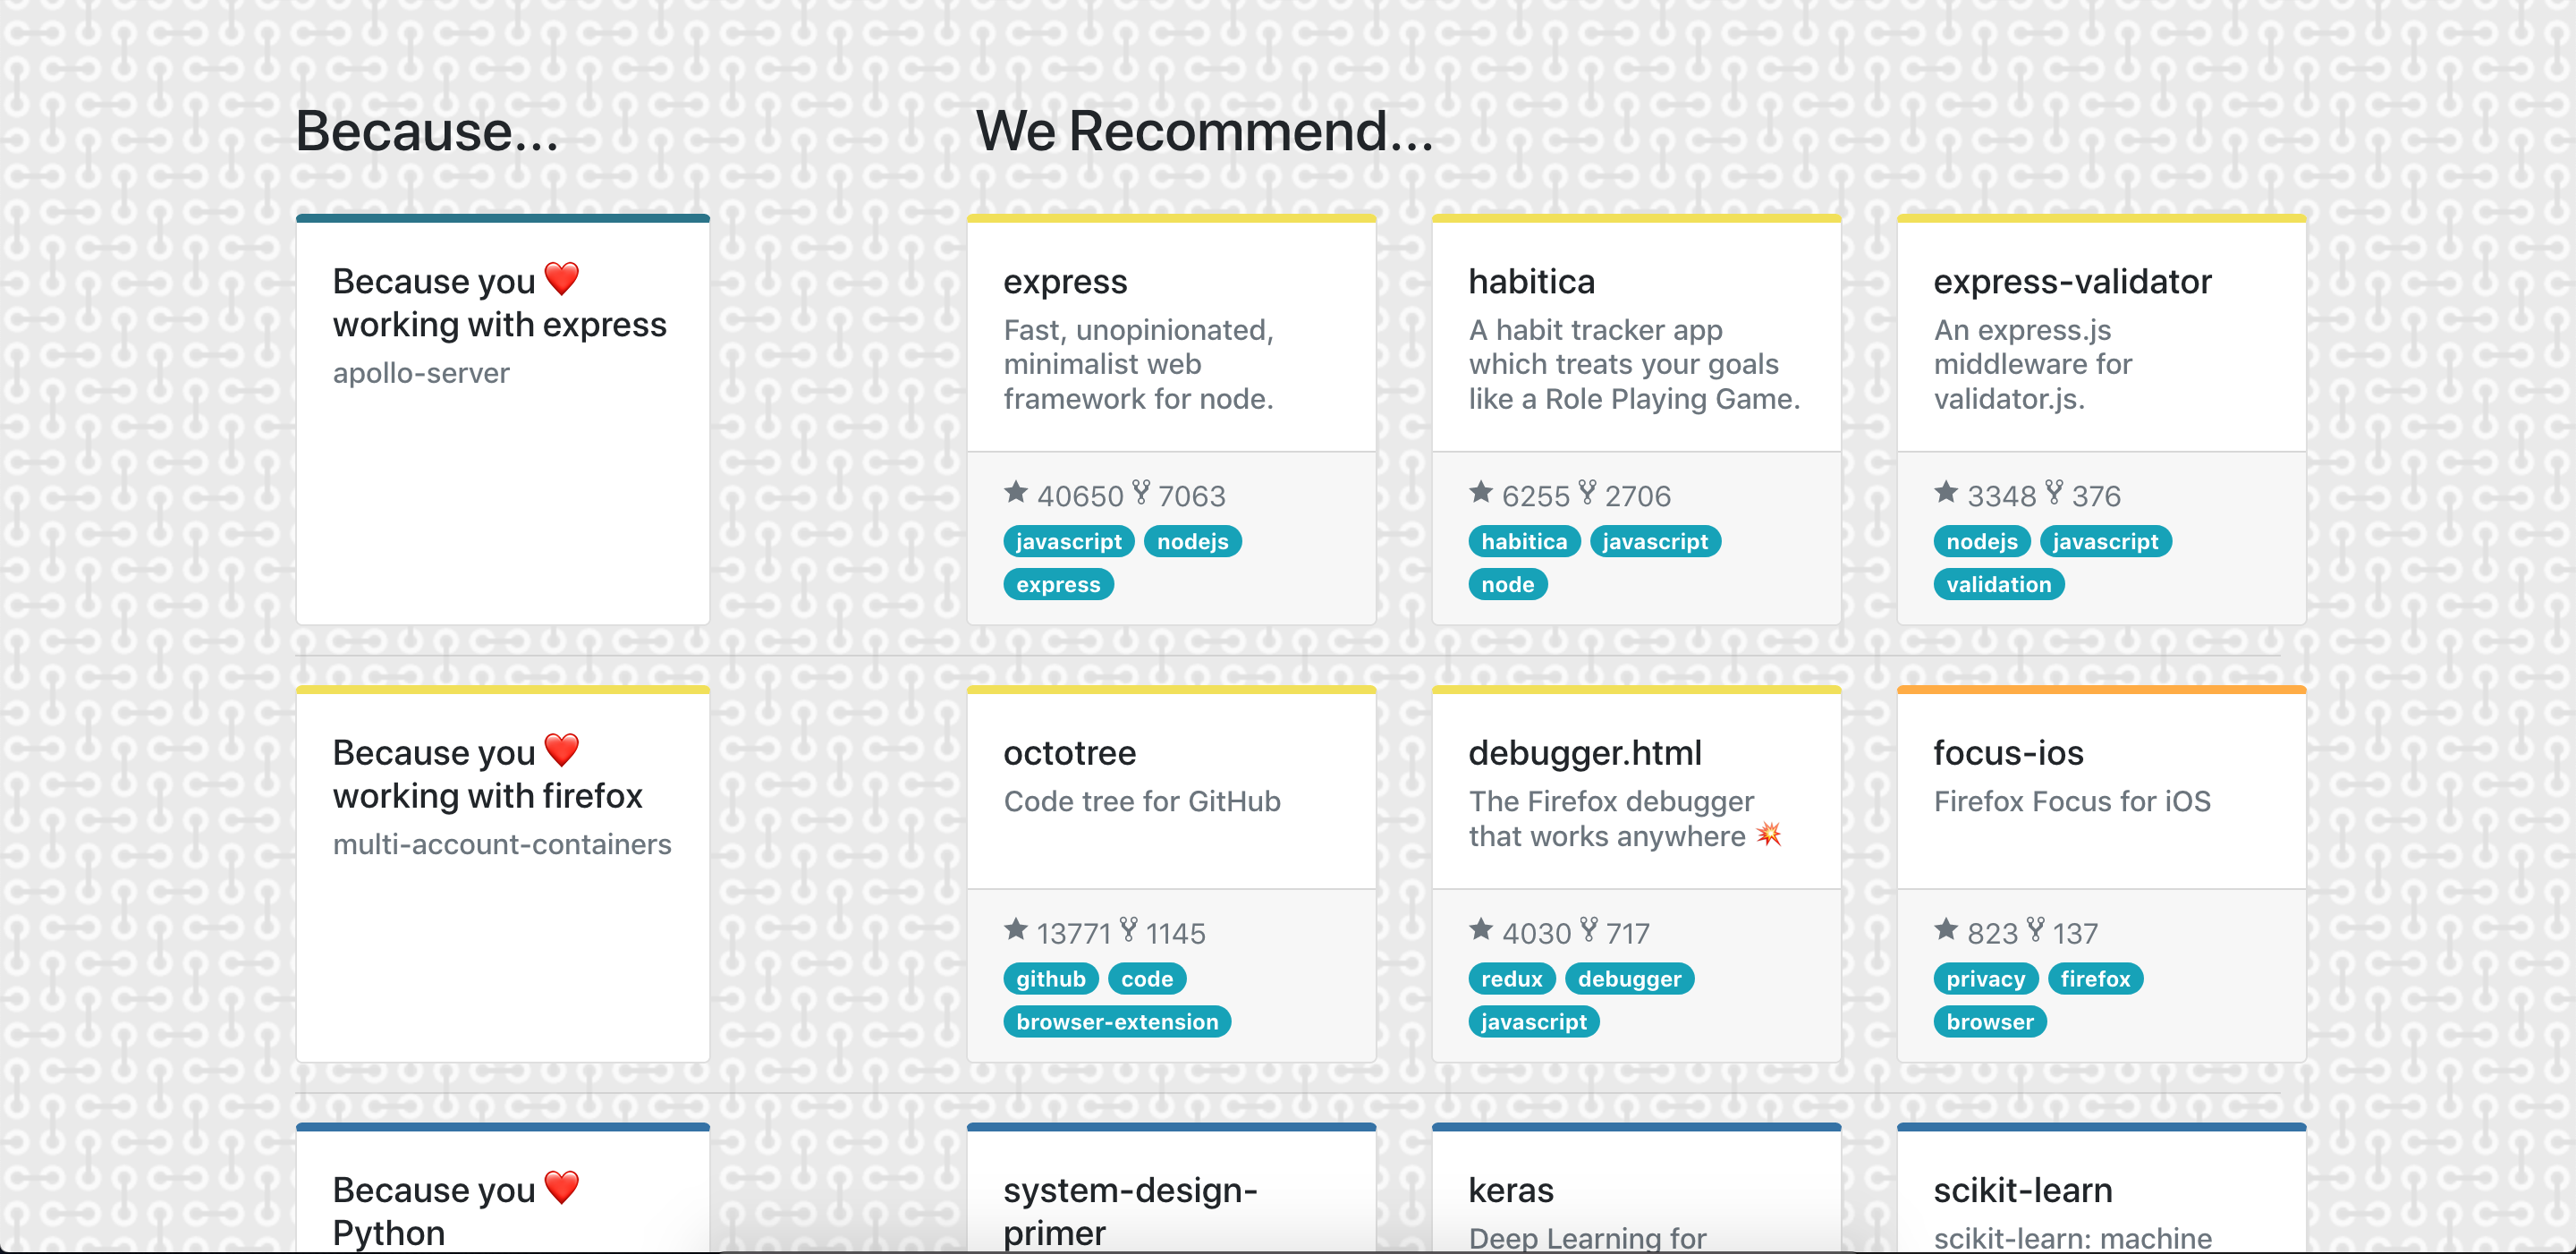The image size is (2576, 1254).
Task: Click the star icon on octotree card
Action: (x=1016, y=930)
